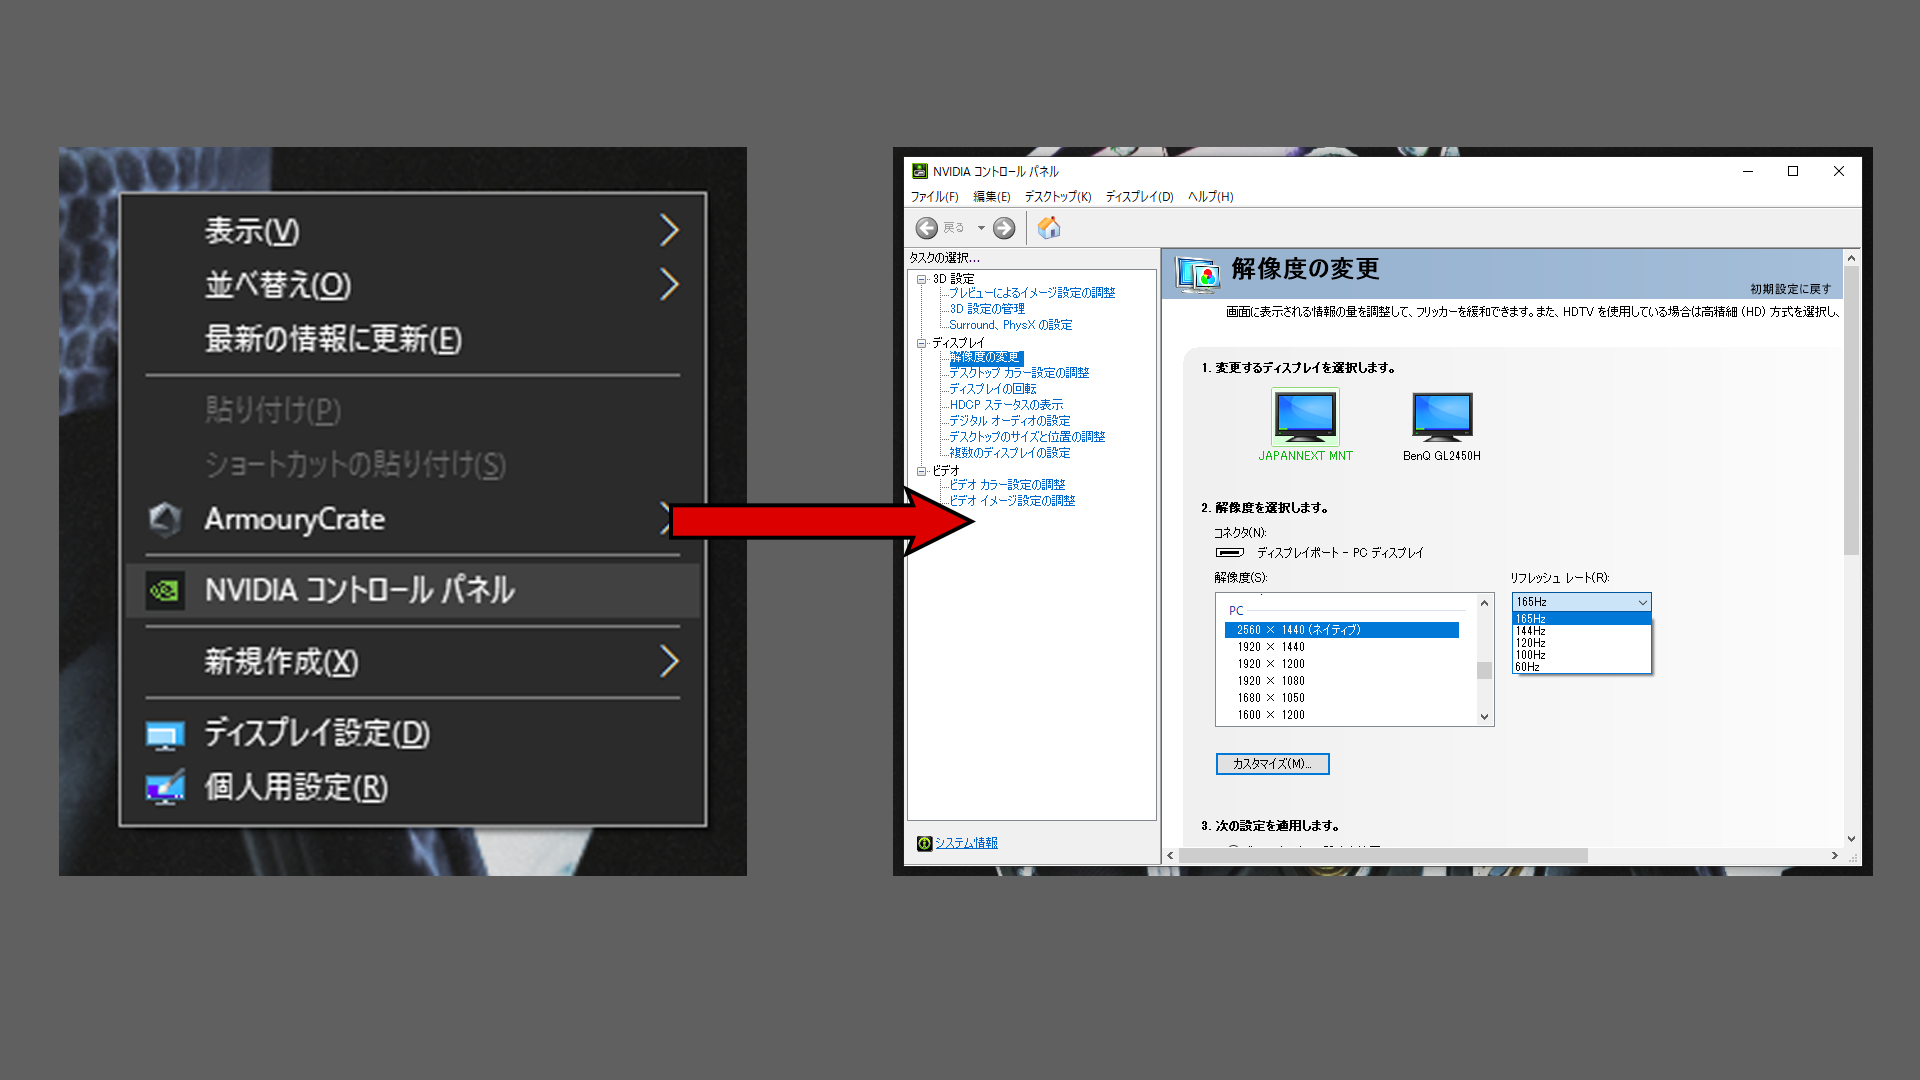Screen dimensions: 1920x1080
Task: Click main panel vertical scrollbar thumb
Action: pyautogui.click(x=1852, y=410)
